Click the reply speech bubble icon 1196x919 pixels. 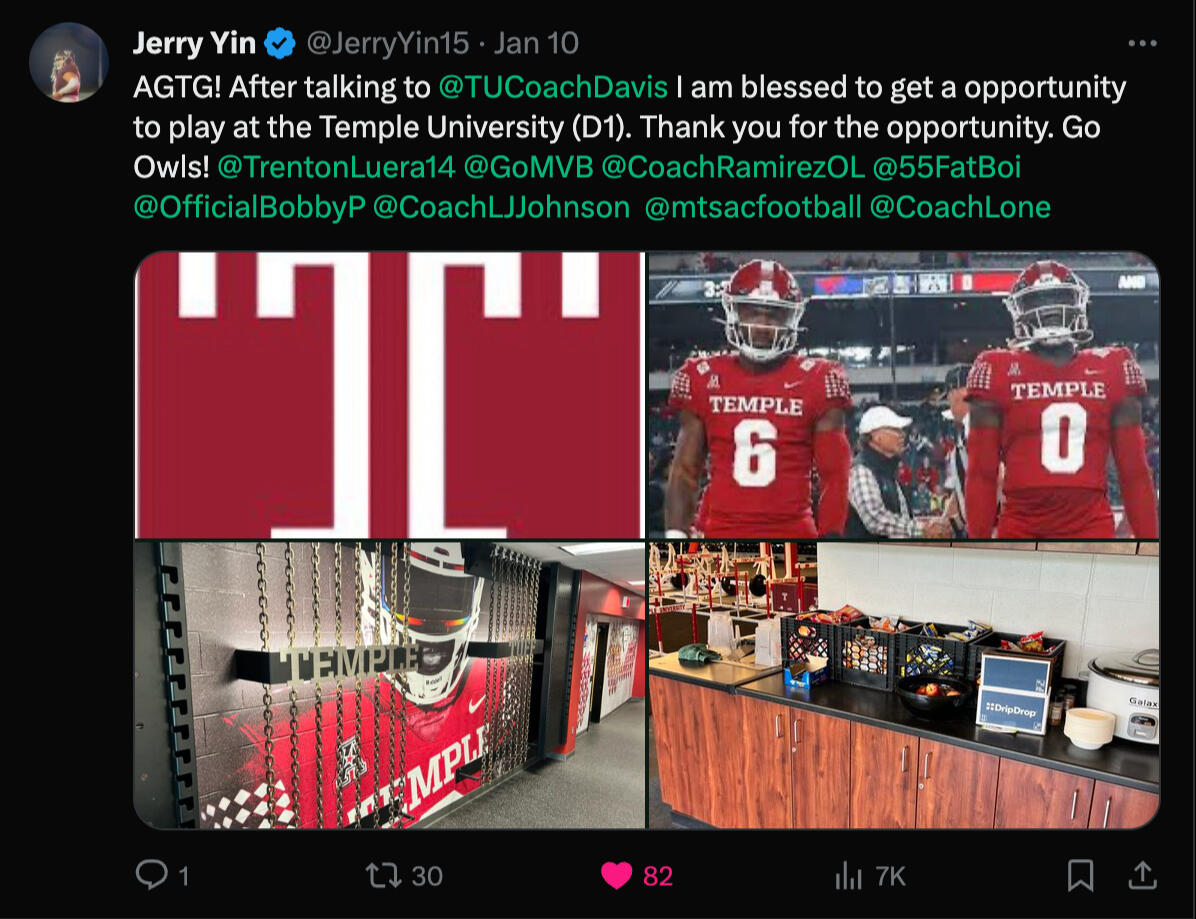[151, 876]
